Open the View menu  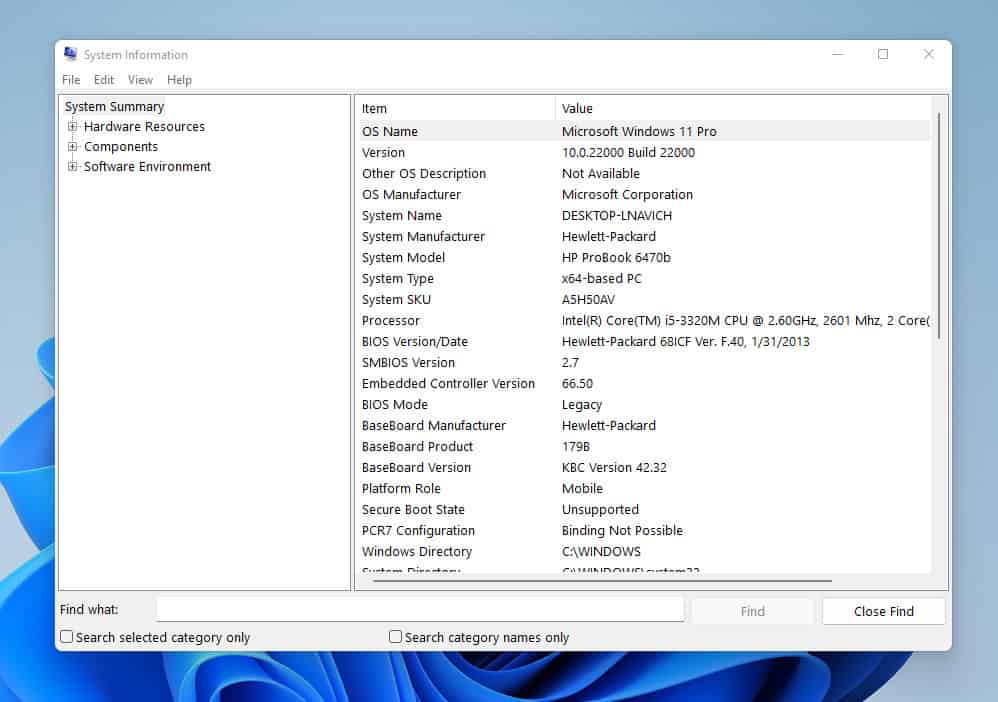click(x=140, y=80)
